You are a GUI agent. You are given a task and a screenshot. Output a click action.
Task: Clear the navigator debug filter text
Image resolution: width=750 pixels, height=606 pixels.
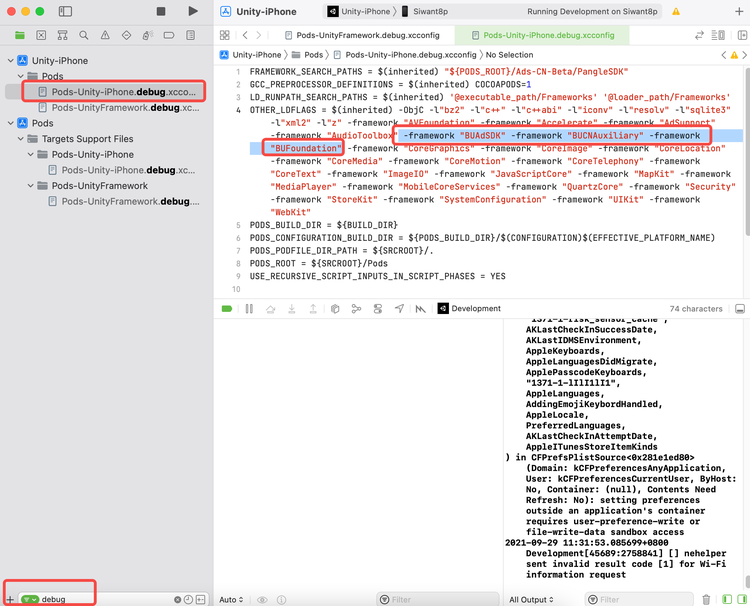pyautogui.click(x=177, y=599)
